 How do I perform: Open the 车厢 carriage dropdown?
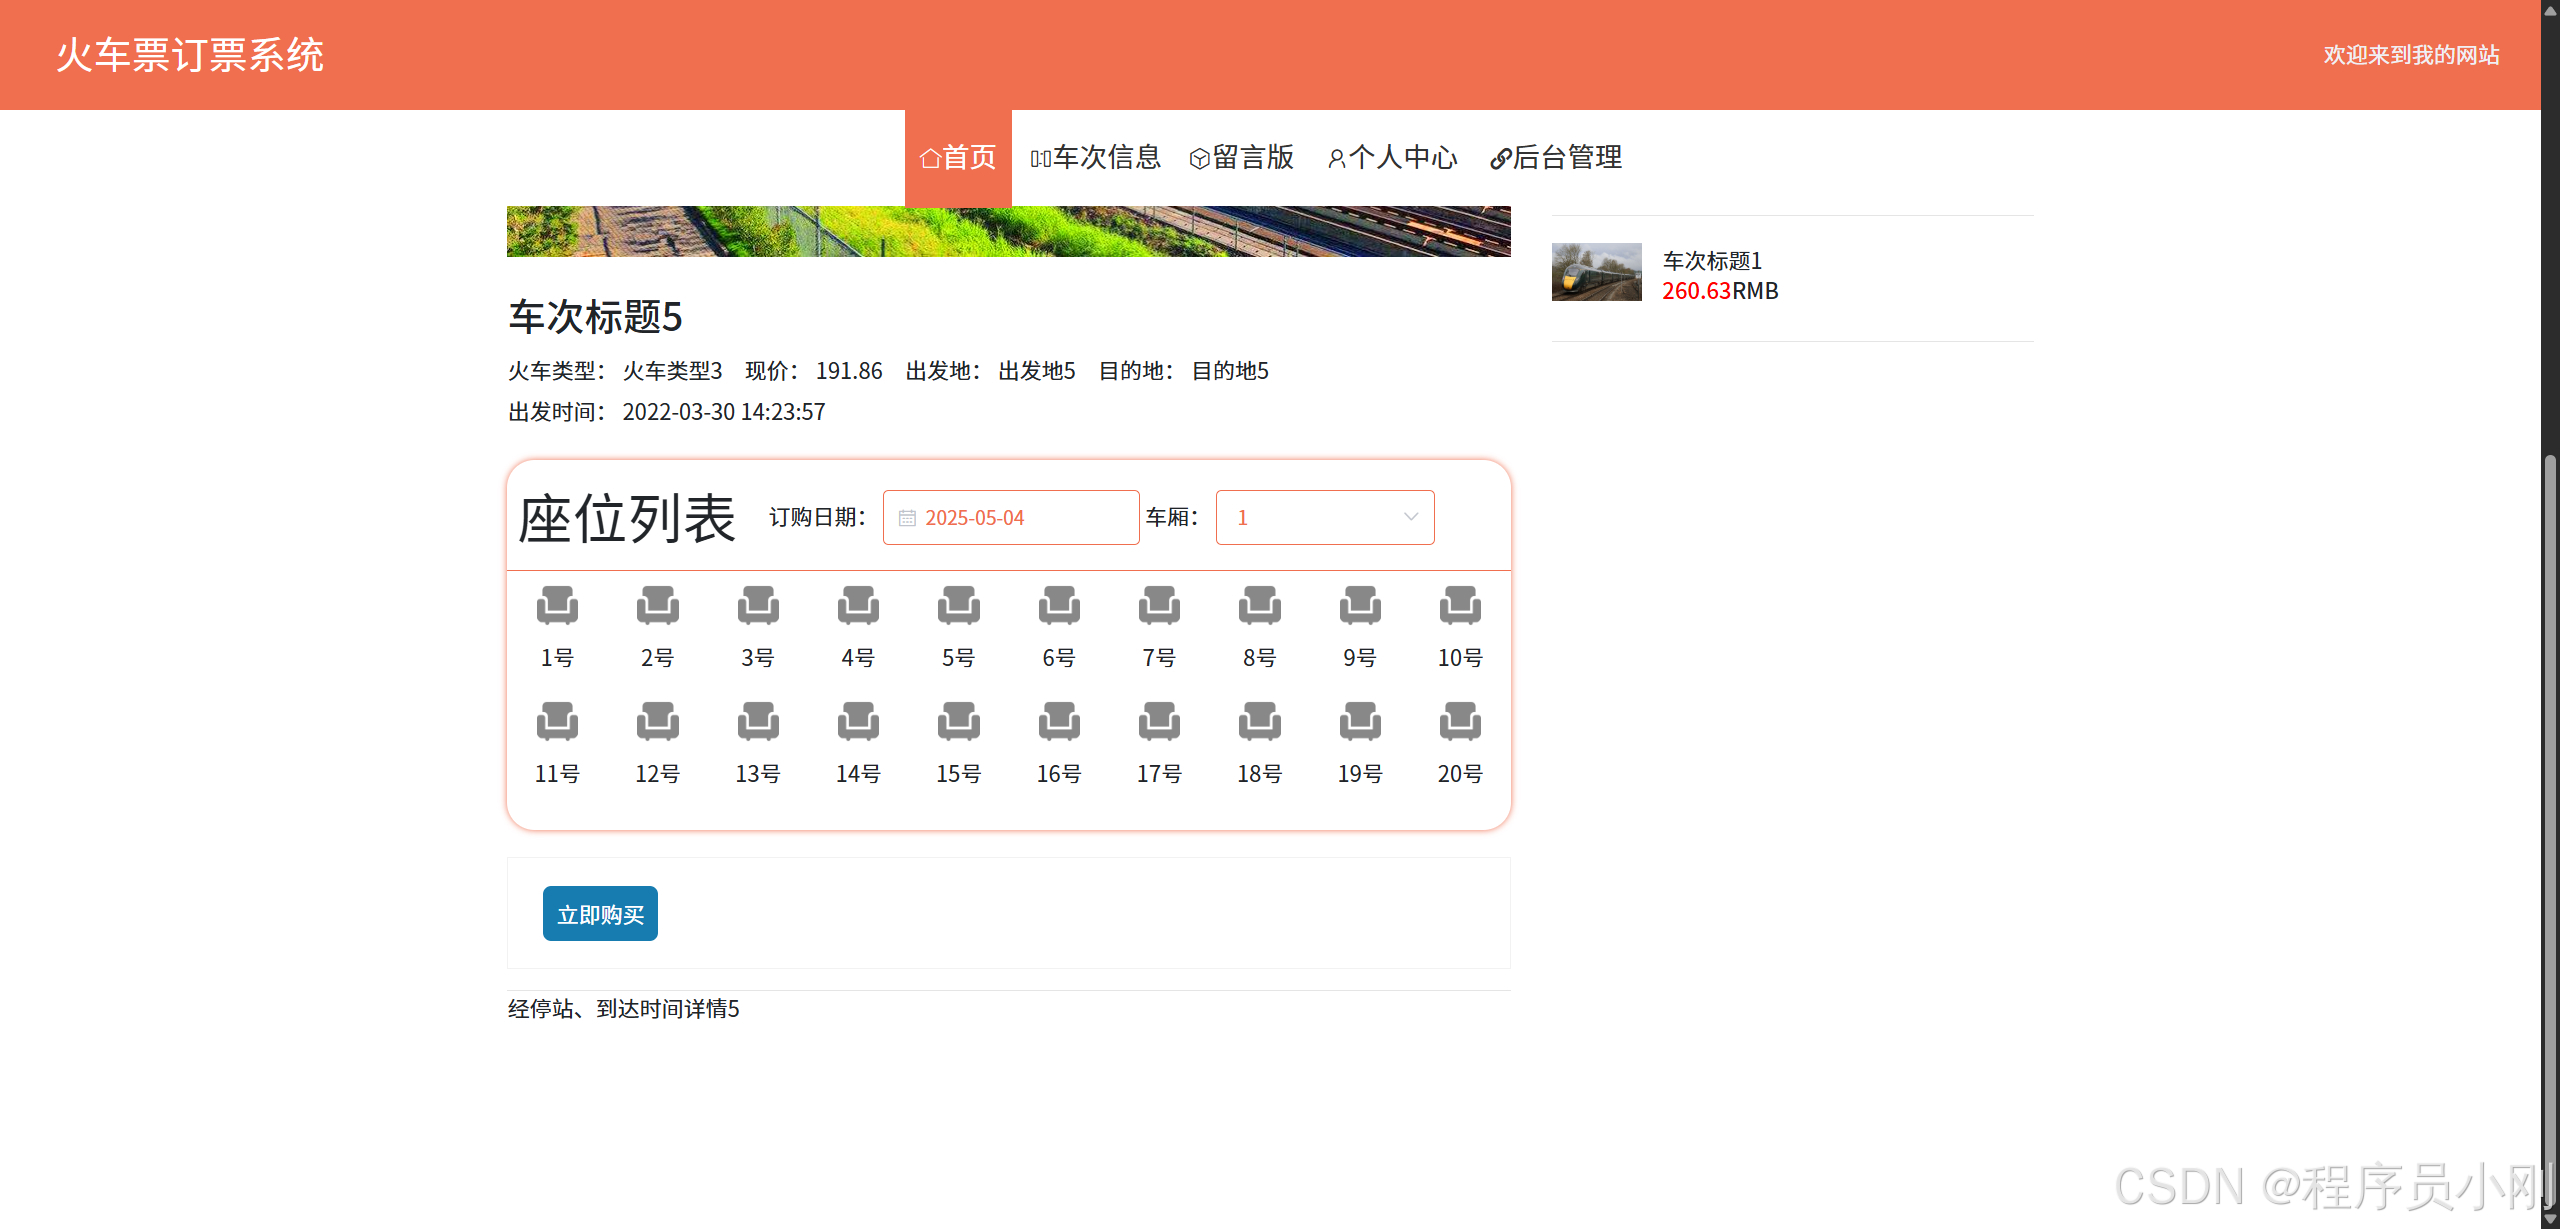(1324, 517)
